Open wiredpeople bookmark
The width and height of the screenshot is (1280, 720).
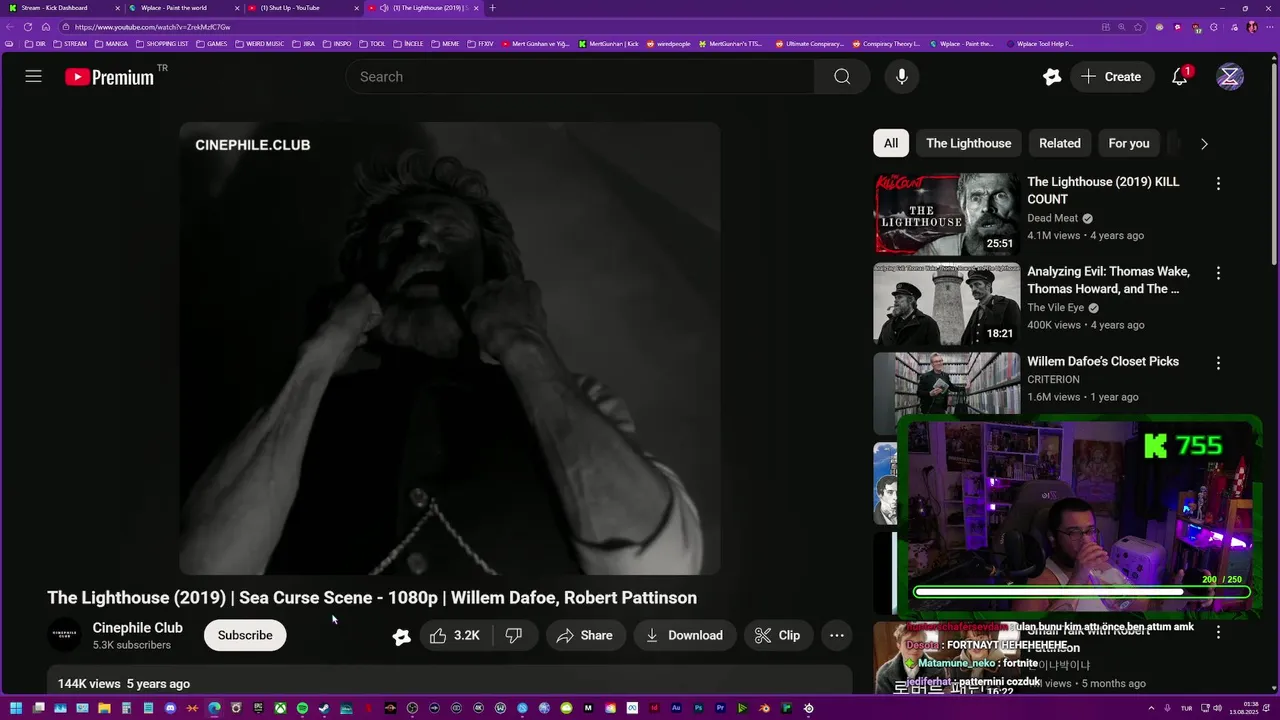pyautogui.click(x=669, y=44)
